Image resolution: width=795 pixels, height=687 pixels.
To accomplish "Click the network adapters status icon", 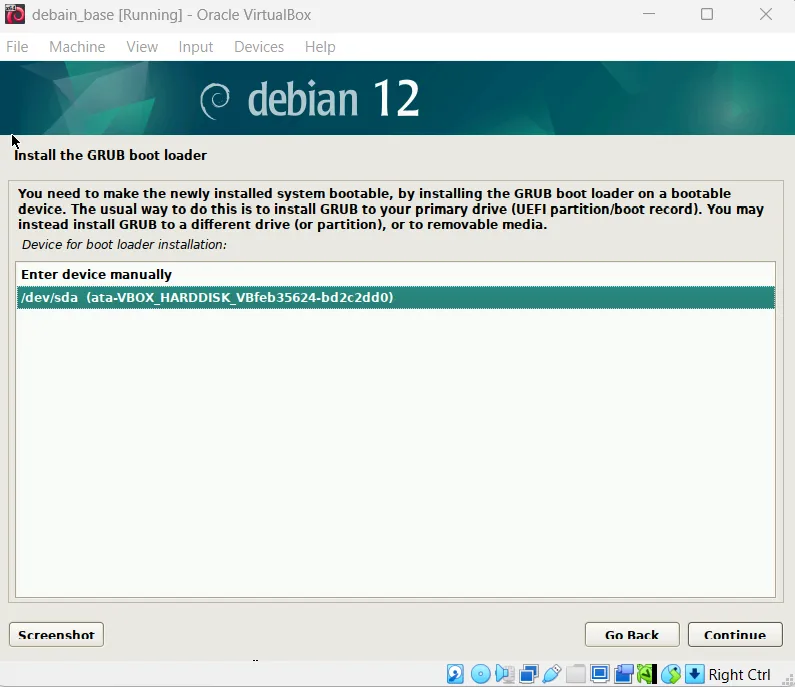I will tap(528, 674).
